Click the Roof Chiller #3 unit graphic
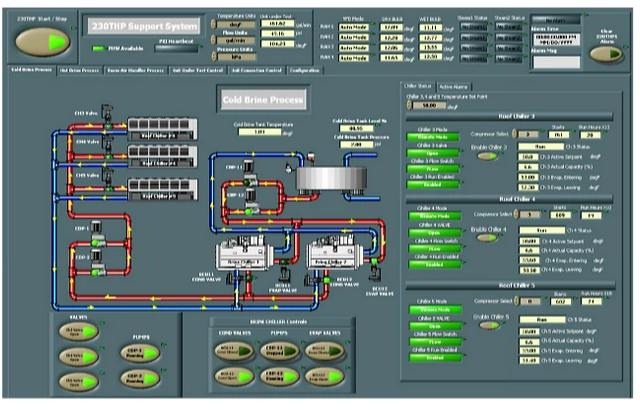 pyautogui.click(x=162, y=129)
